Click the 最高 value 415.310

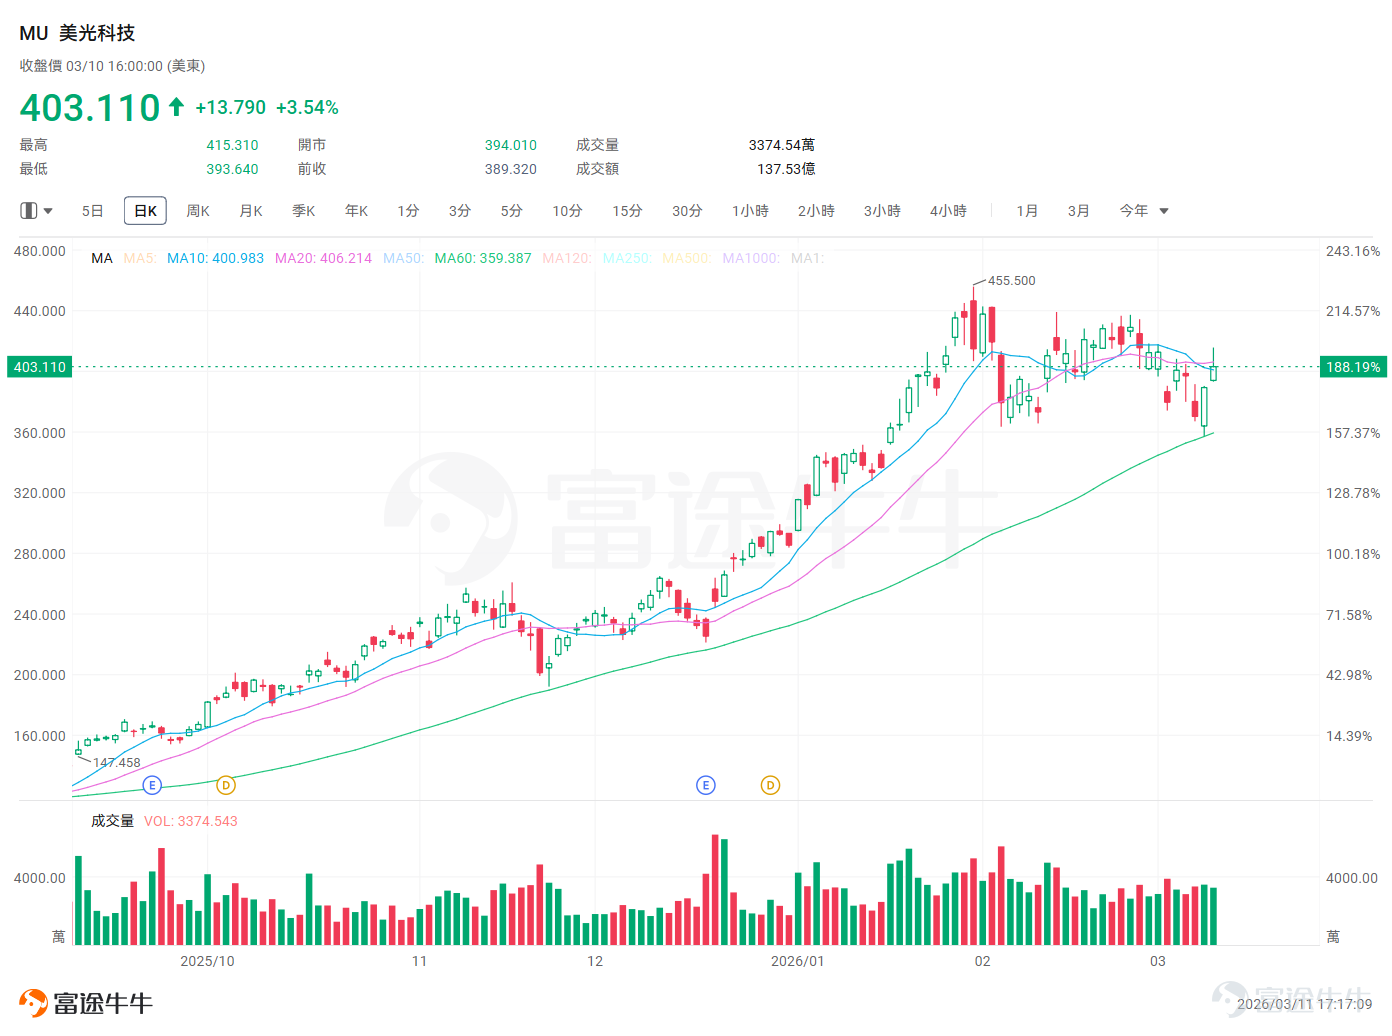(232, 145)
